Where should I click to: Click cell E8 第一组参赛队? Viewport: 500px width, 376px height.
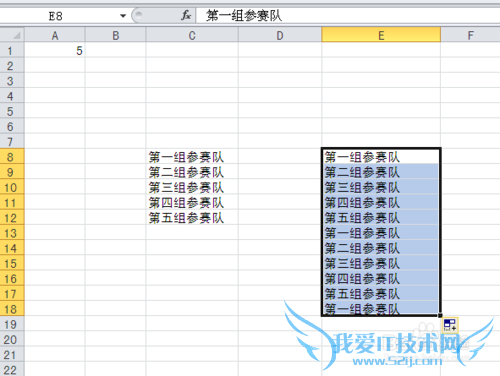(x=381, y=157)
